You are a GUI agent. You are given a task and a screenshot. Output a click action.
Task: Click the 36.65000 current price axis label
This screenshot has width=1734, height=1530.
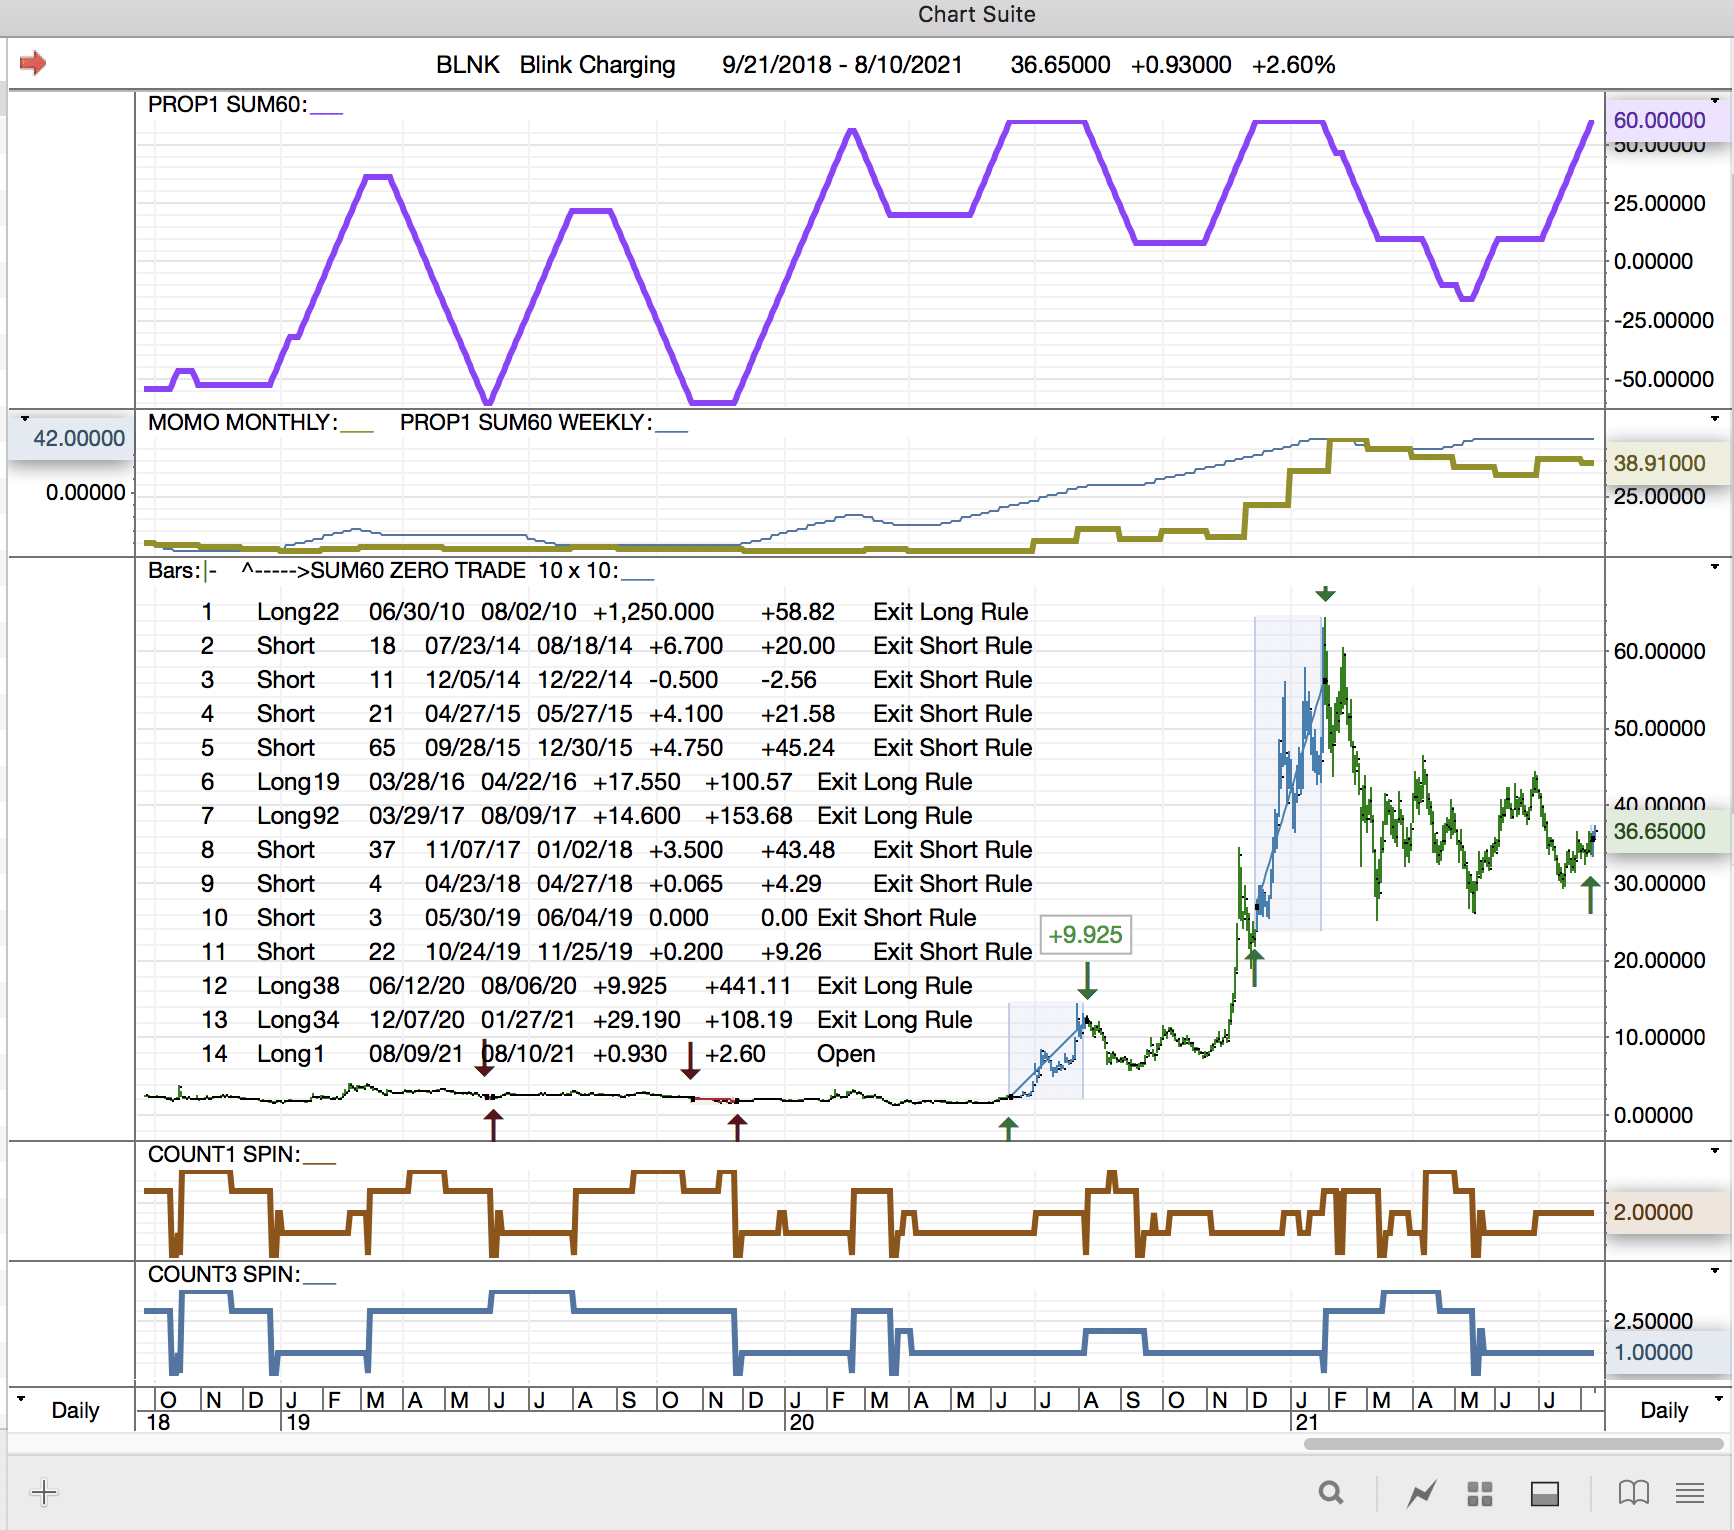pyautogui.click(x=1659, y=832)
